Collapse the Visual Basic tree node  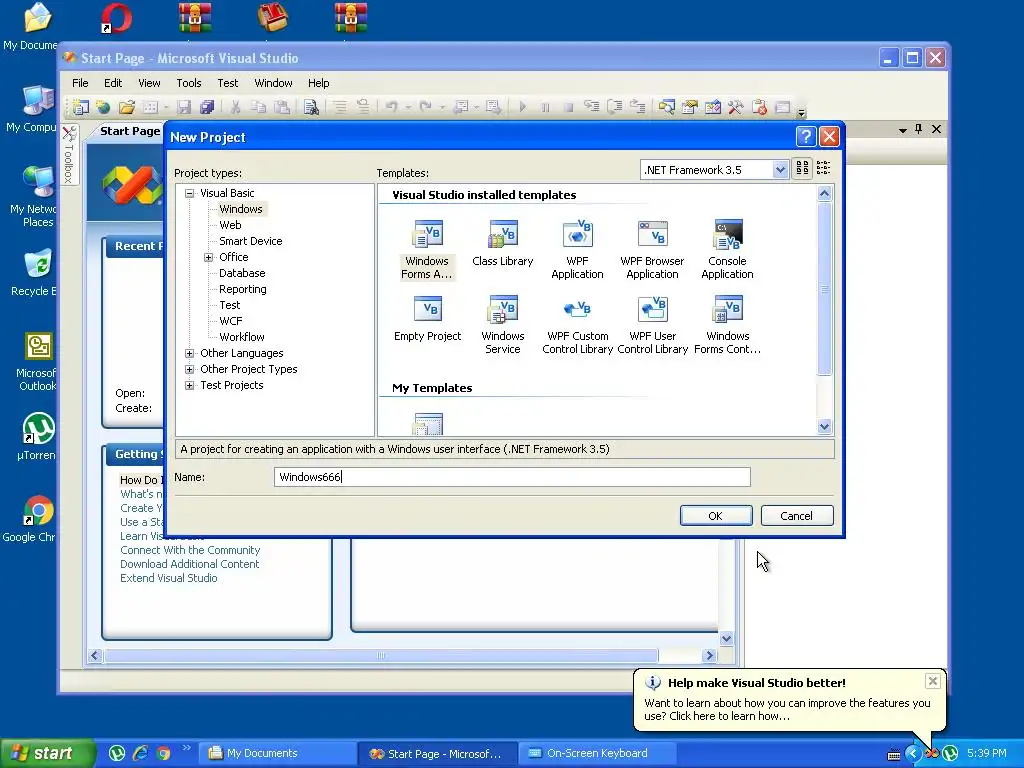pos(189,193)
